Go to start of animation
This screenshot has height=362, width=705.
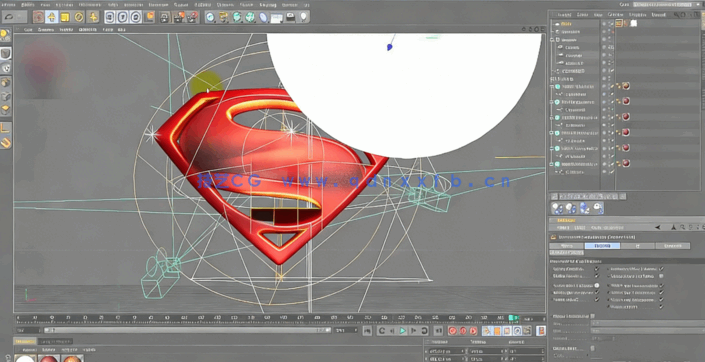[x=368, y=331]
